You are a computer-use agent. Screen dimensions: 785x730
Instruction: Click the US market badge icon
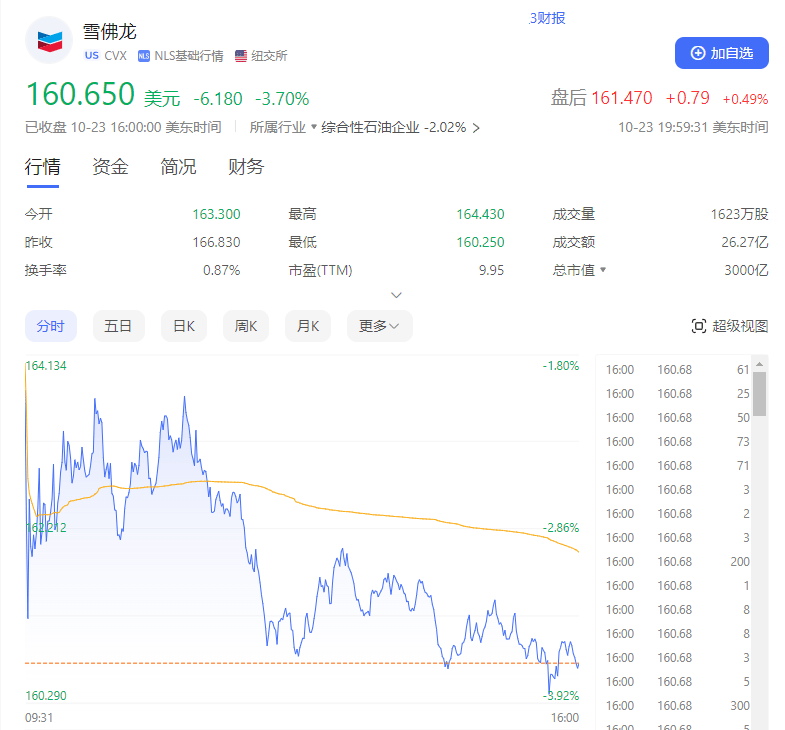(92, 56)
